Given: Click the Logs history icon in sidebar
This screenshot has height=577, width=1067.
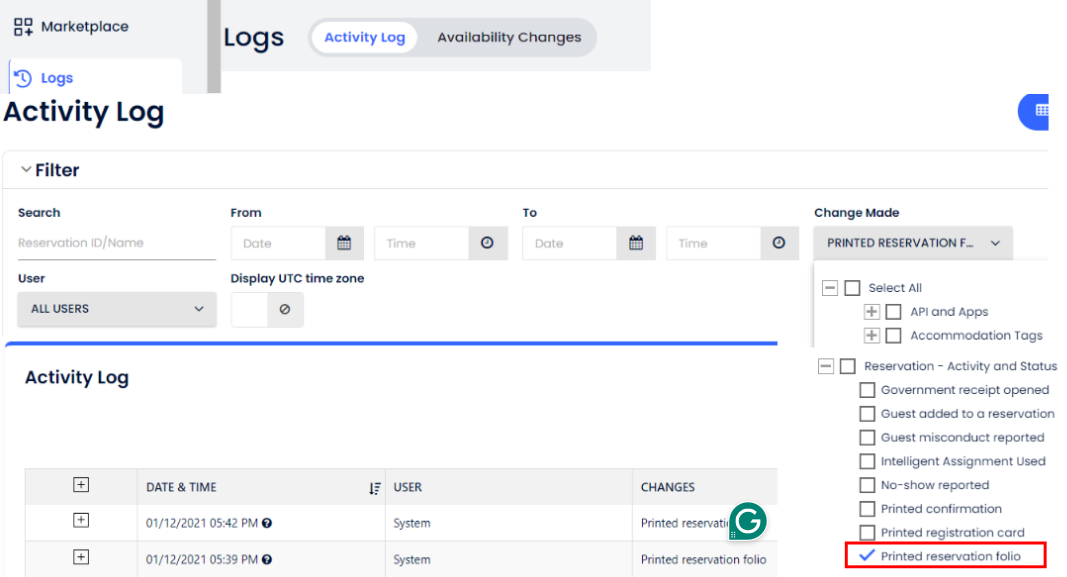Looking at the screenshot, I should click(x=23, y=78).
